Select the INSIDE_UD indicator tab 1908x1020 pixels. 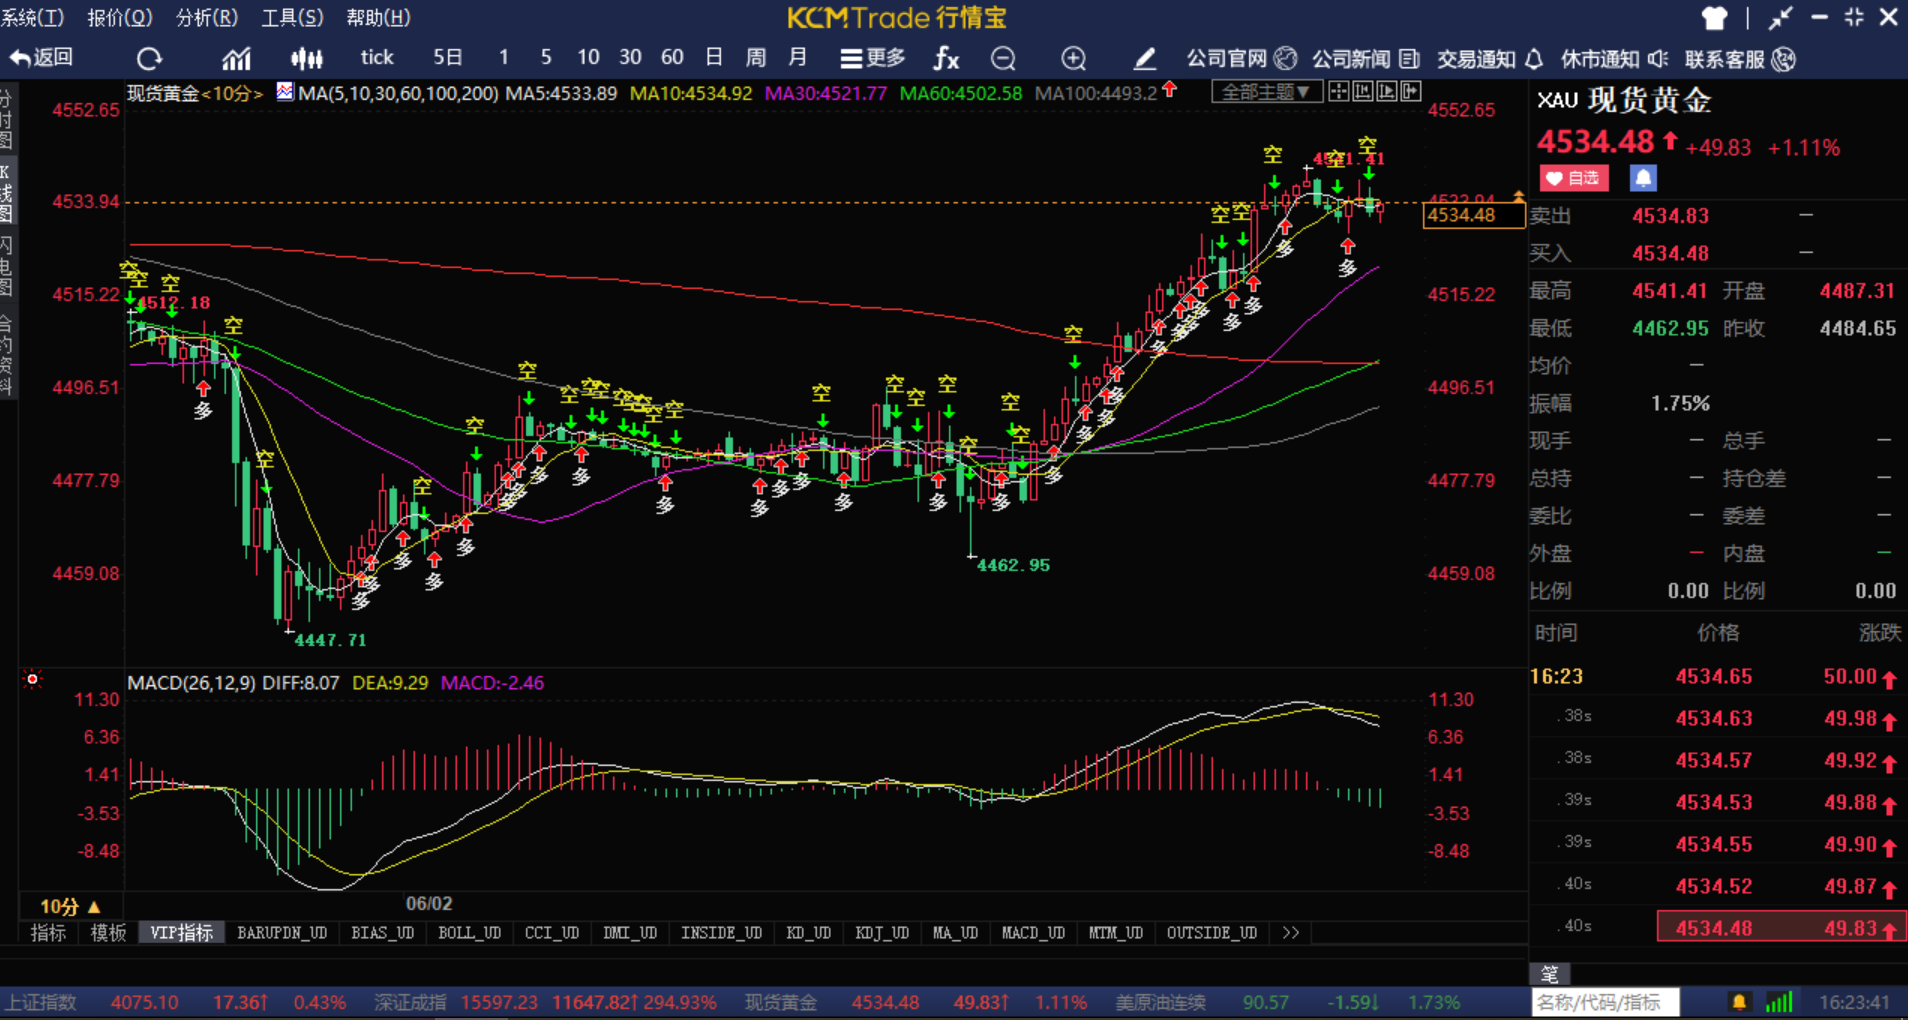coord(722,933)
